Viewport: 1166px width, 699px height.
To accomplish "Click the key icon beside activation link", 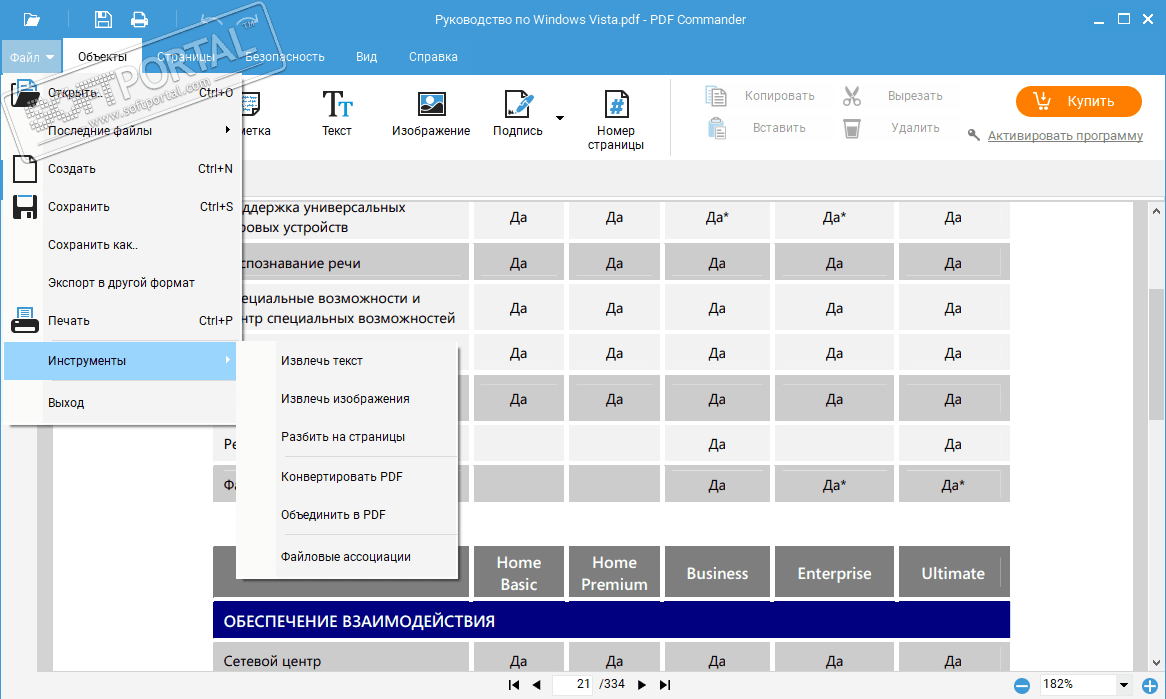I will click(x=973, y=135).
